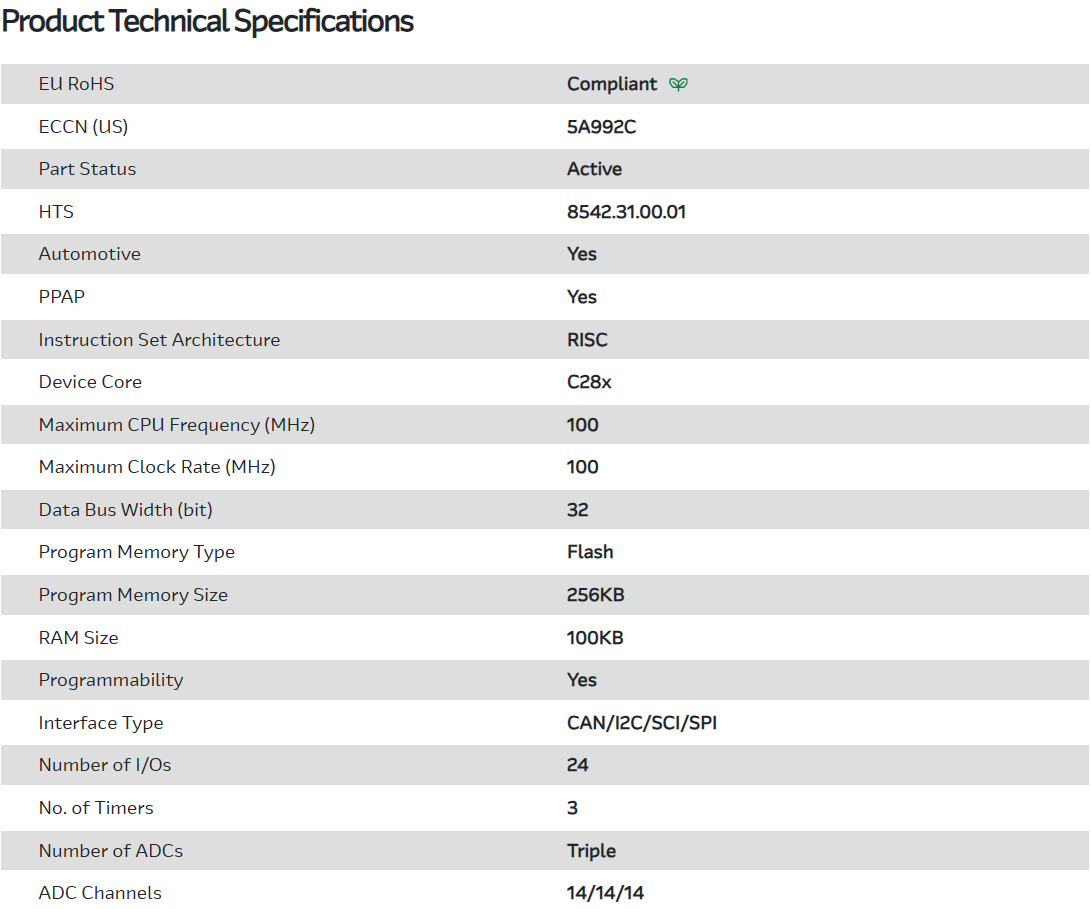
Task: Click the ECCN value 5A992C
Action: (601, 127)
